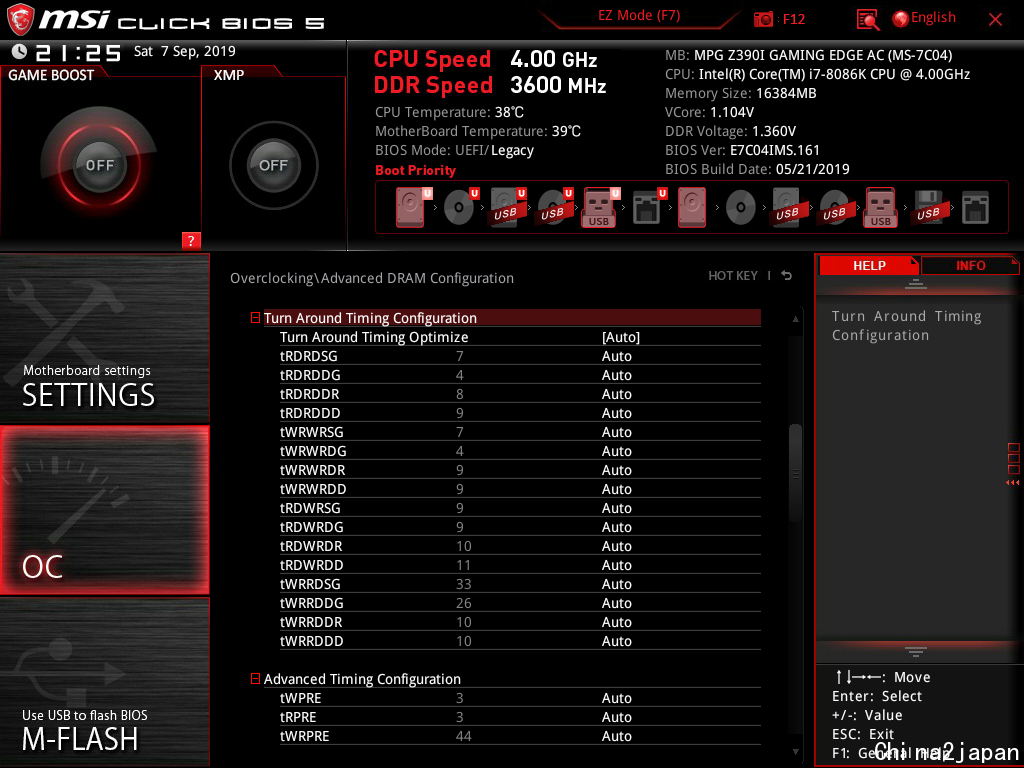Image resolution: width=1024 pixels, height=768 pixels.
Task: Select the tWRRDDD timing row
Action: tap(520, 640)
